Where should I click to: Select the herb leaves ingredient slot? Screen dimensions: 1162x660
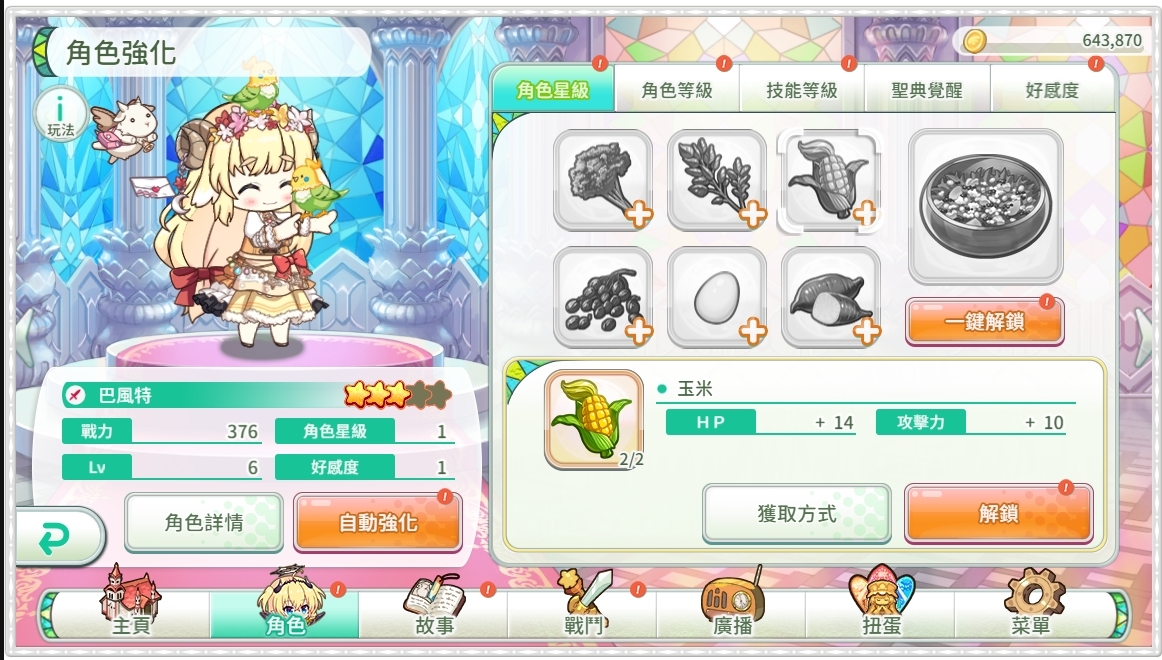(x=717, y=180)
